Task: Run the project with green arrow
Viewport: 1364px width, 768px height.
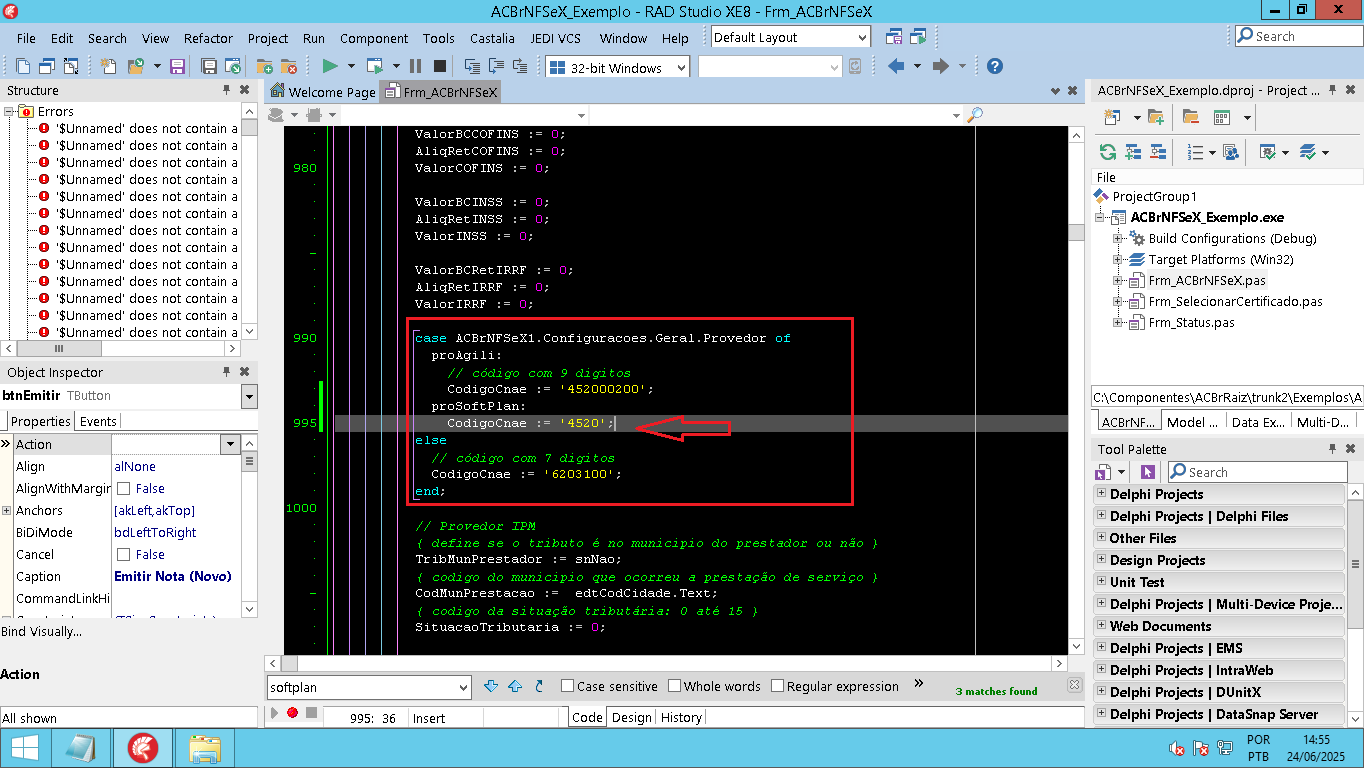Action: click(329, 66)
